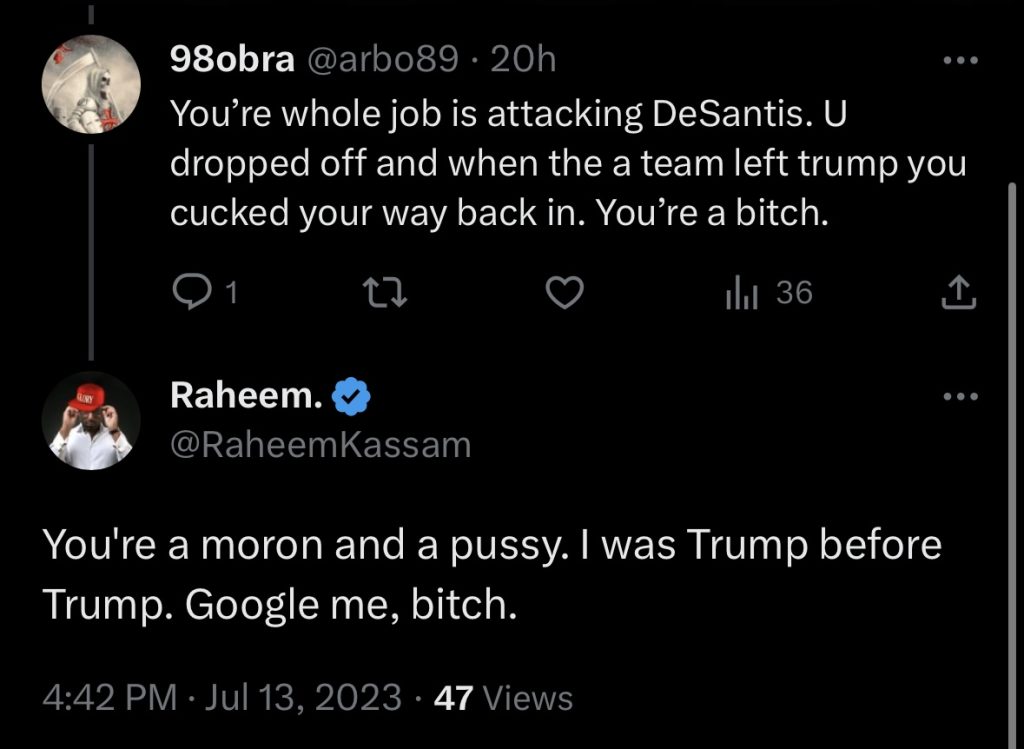Viewport: 1024px width, 749px height.
Task: Go to the 98obra display name
Action: [232, 60]
